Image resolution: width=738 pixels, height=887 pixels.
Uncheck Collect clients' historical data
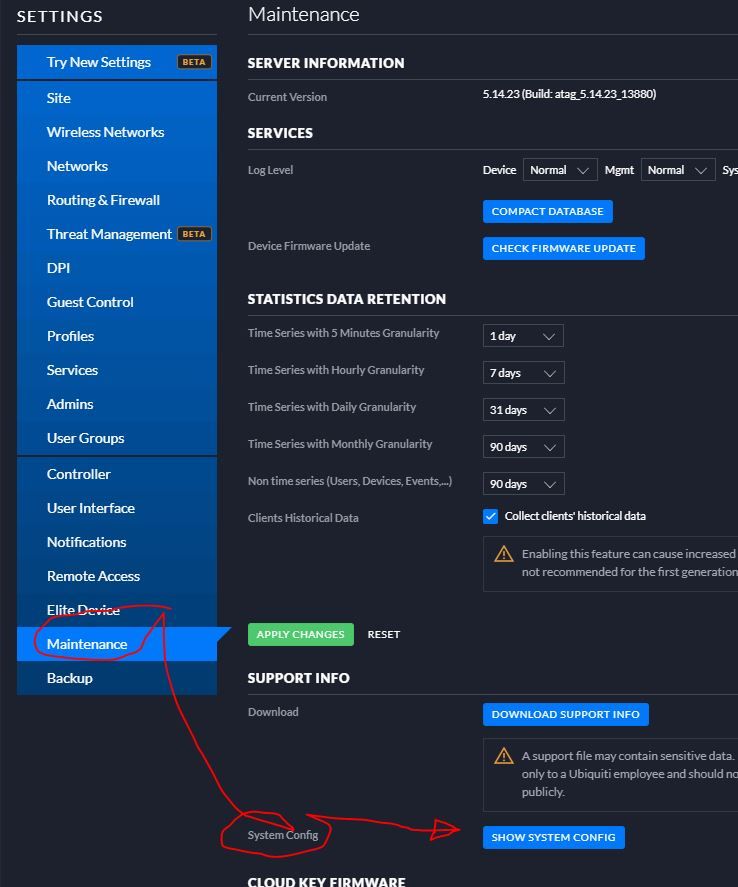pos(490,516)
